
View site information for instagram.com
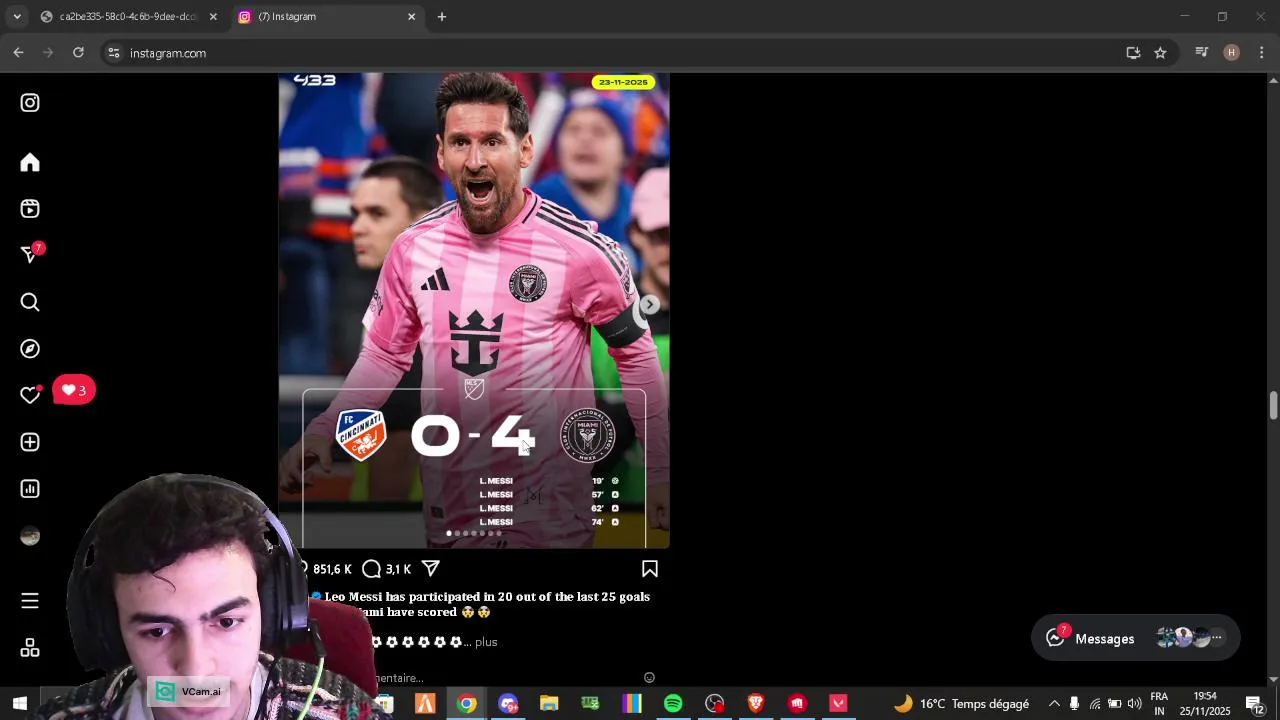[113, 53]
